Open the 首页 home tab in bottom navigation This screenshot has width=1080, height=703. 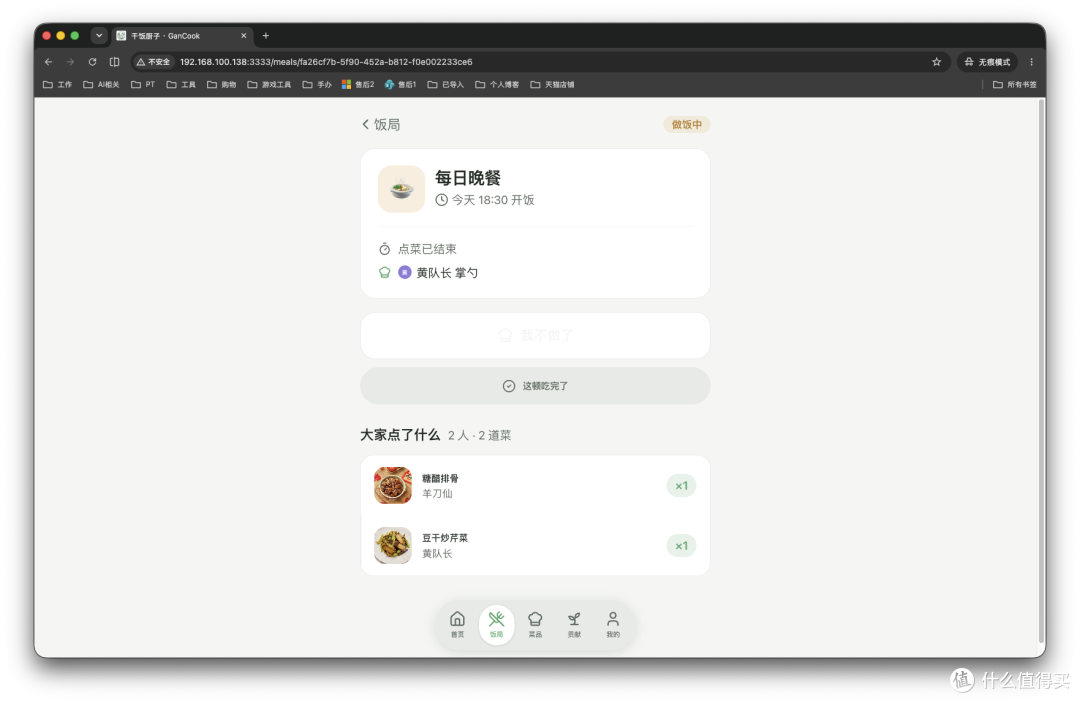coord(457,625)
